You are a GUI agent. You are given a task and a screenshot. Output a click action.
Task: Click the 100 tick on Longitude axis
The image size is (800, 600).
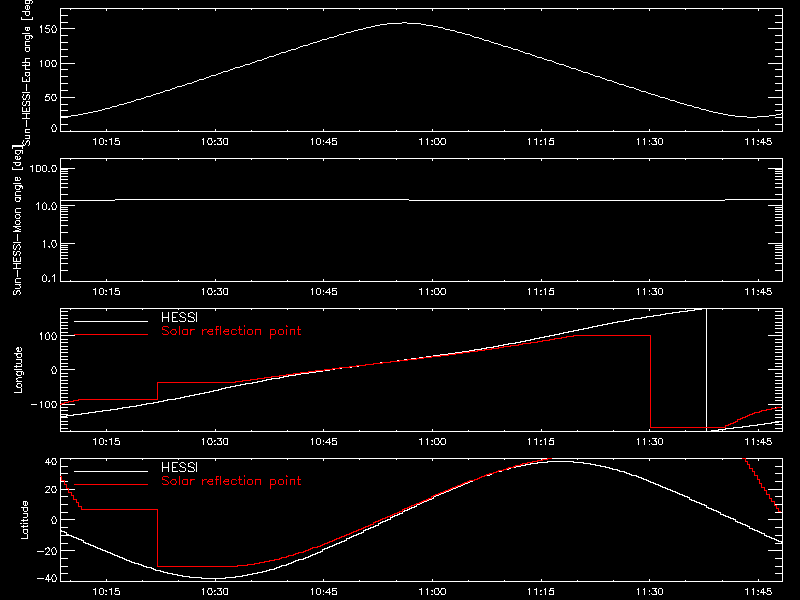click(x=48, y=336)
